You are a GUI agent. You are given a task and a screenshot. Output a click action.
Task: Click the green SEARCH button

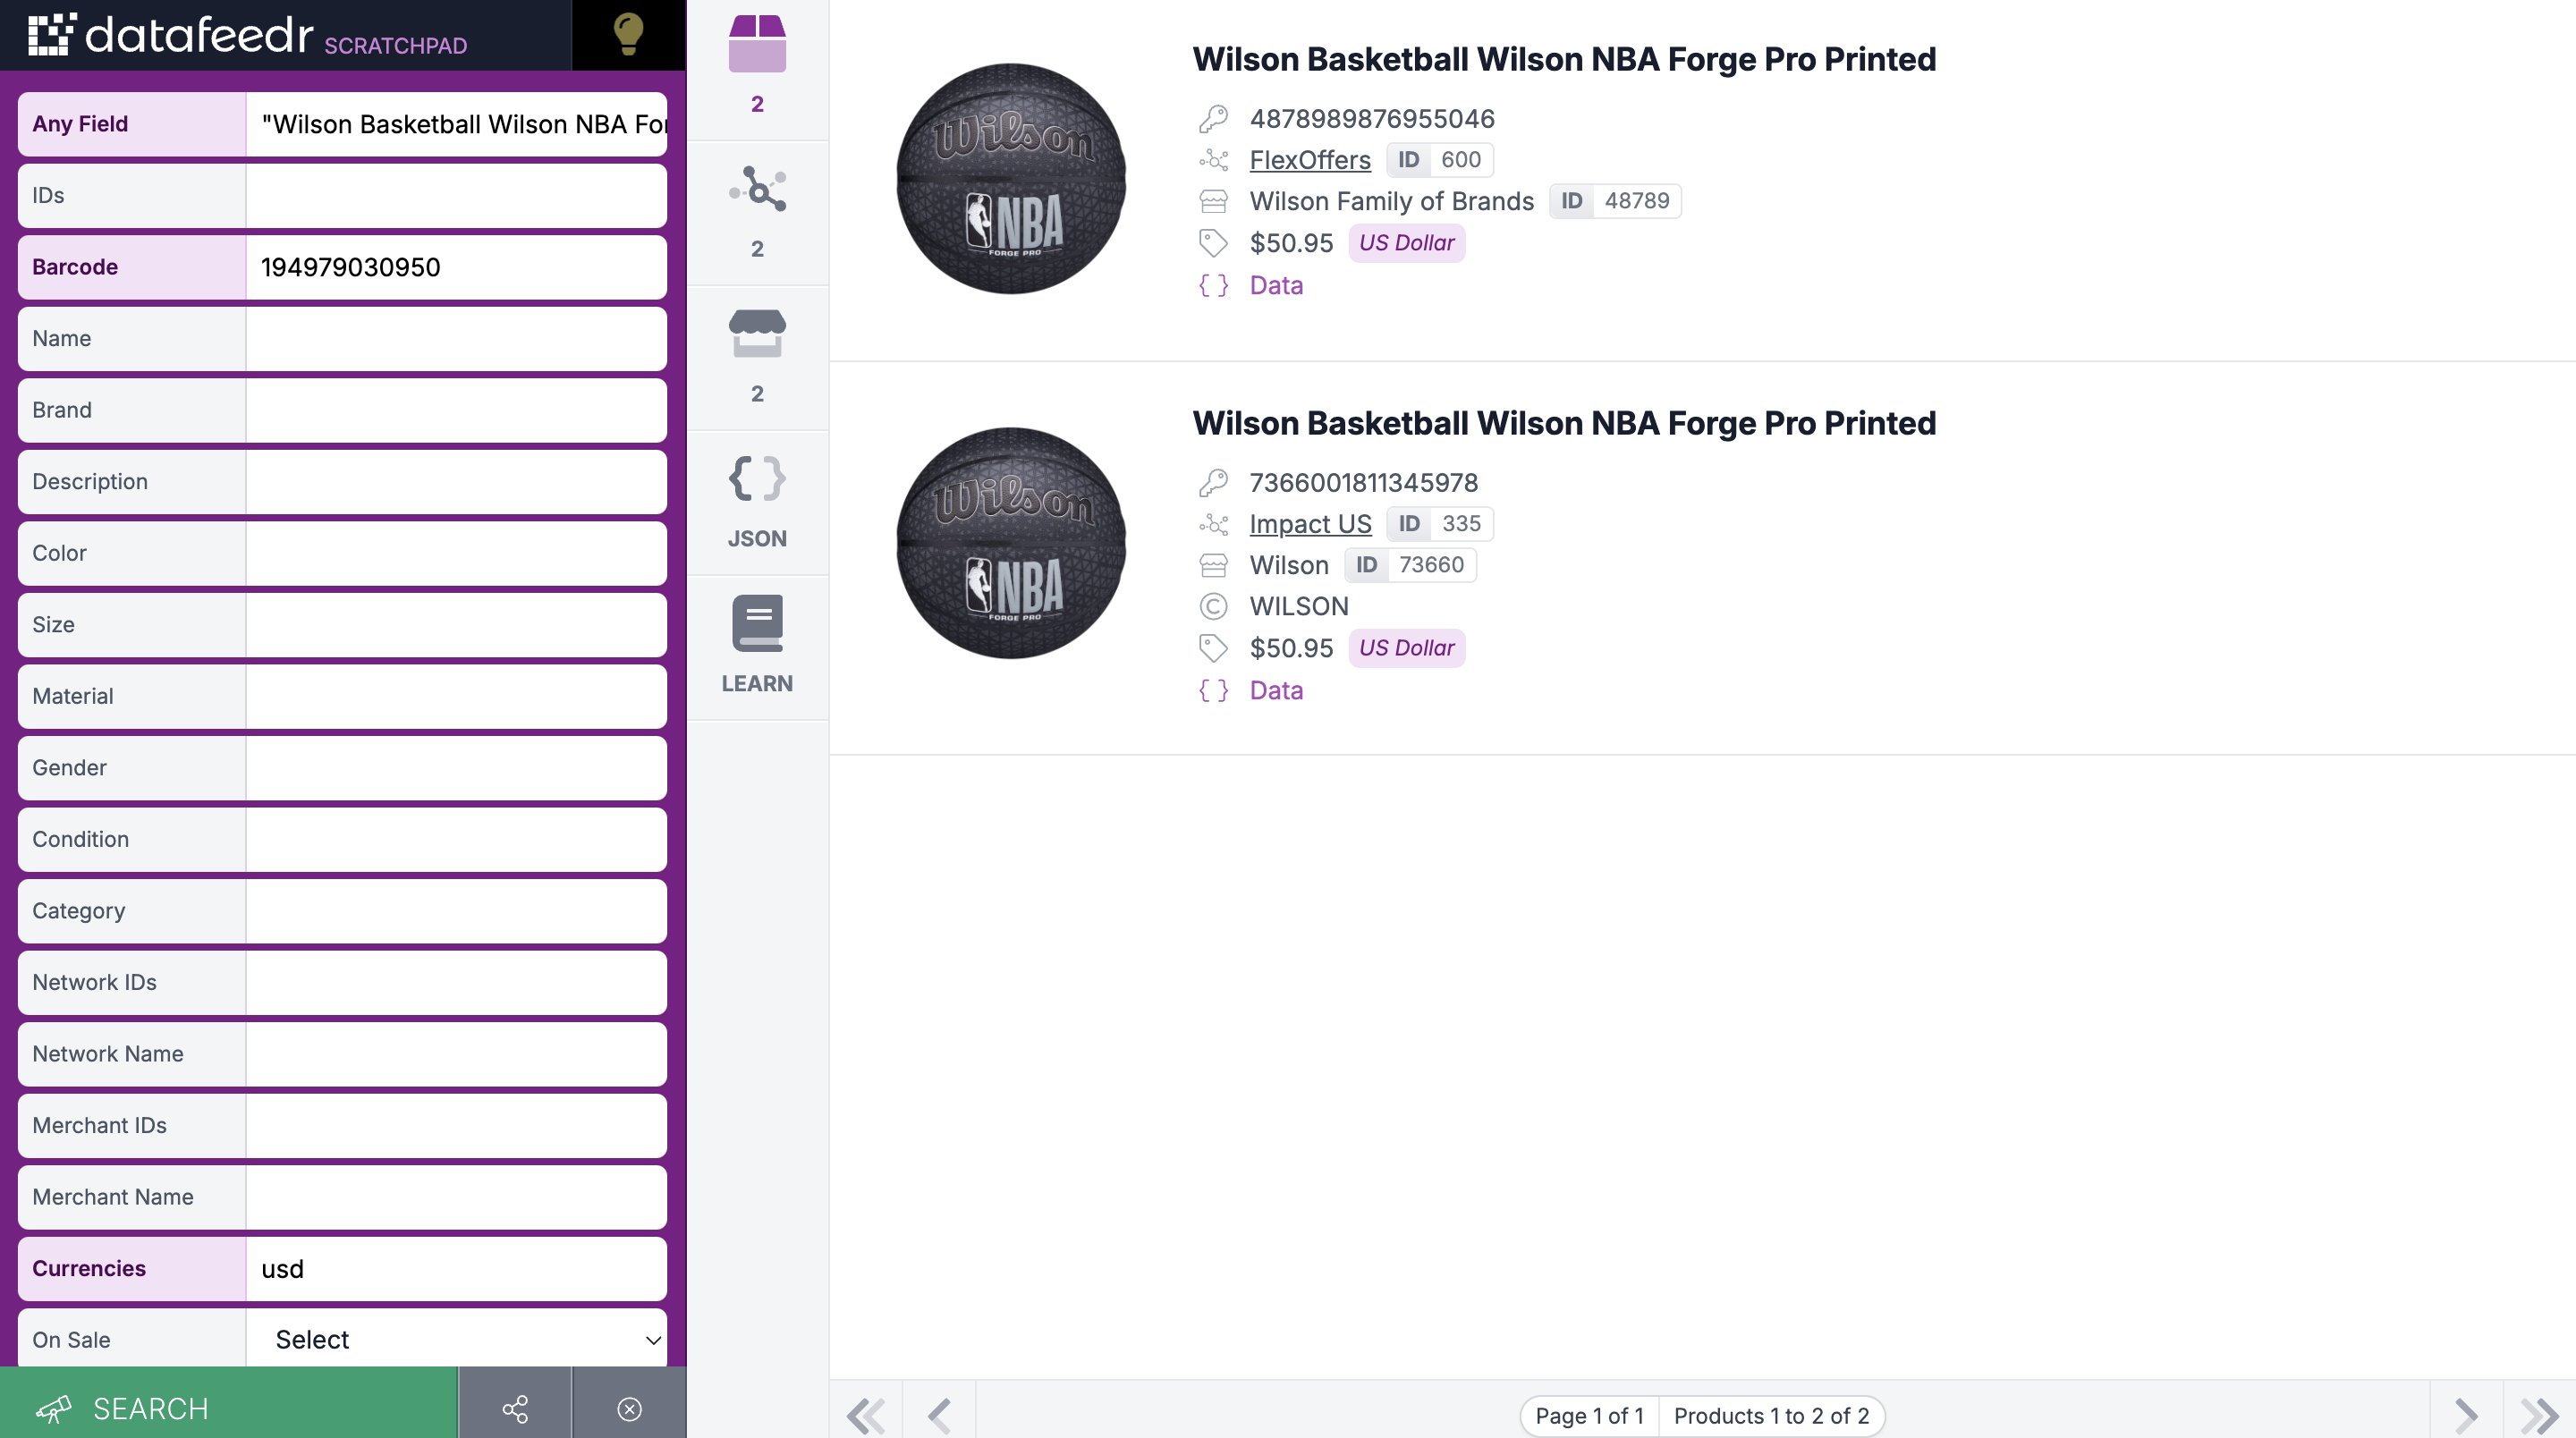pos(229,1408)
